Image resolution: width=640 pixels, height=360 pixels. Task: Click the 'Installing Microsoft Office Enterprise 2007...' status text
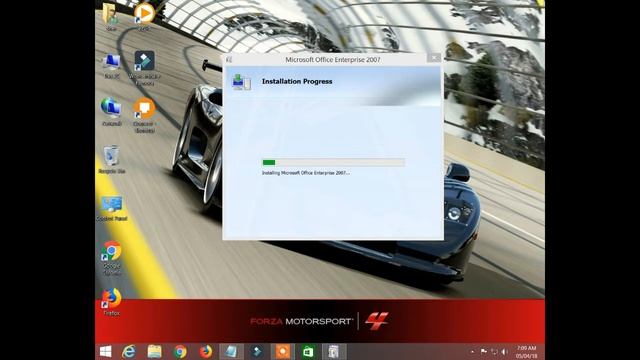(x=306, y=173)
